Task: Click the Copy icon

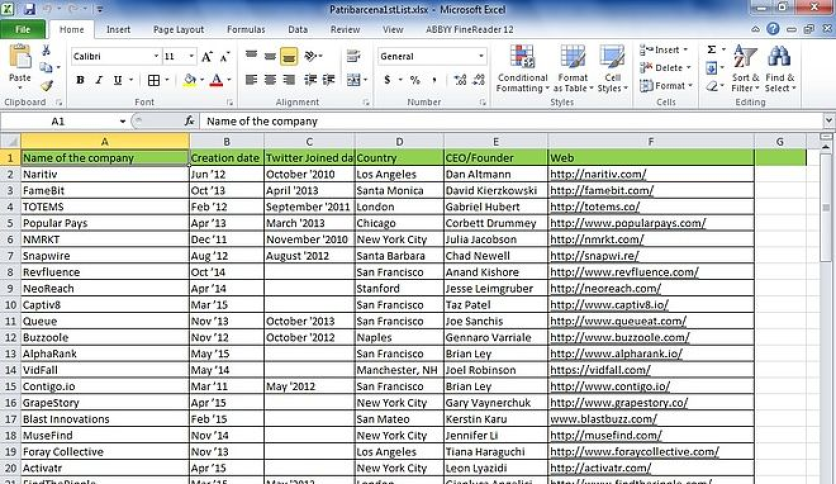Action: point(46,67)
